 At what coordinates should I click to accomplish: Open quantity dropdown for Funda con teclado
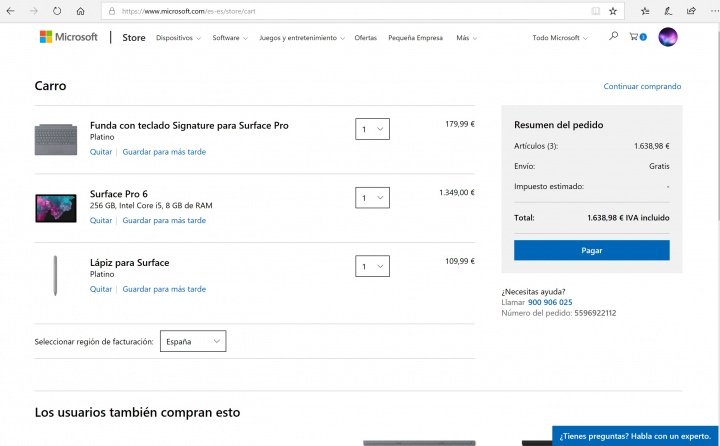[372, 130]
